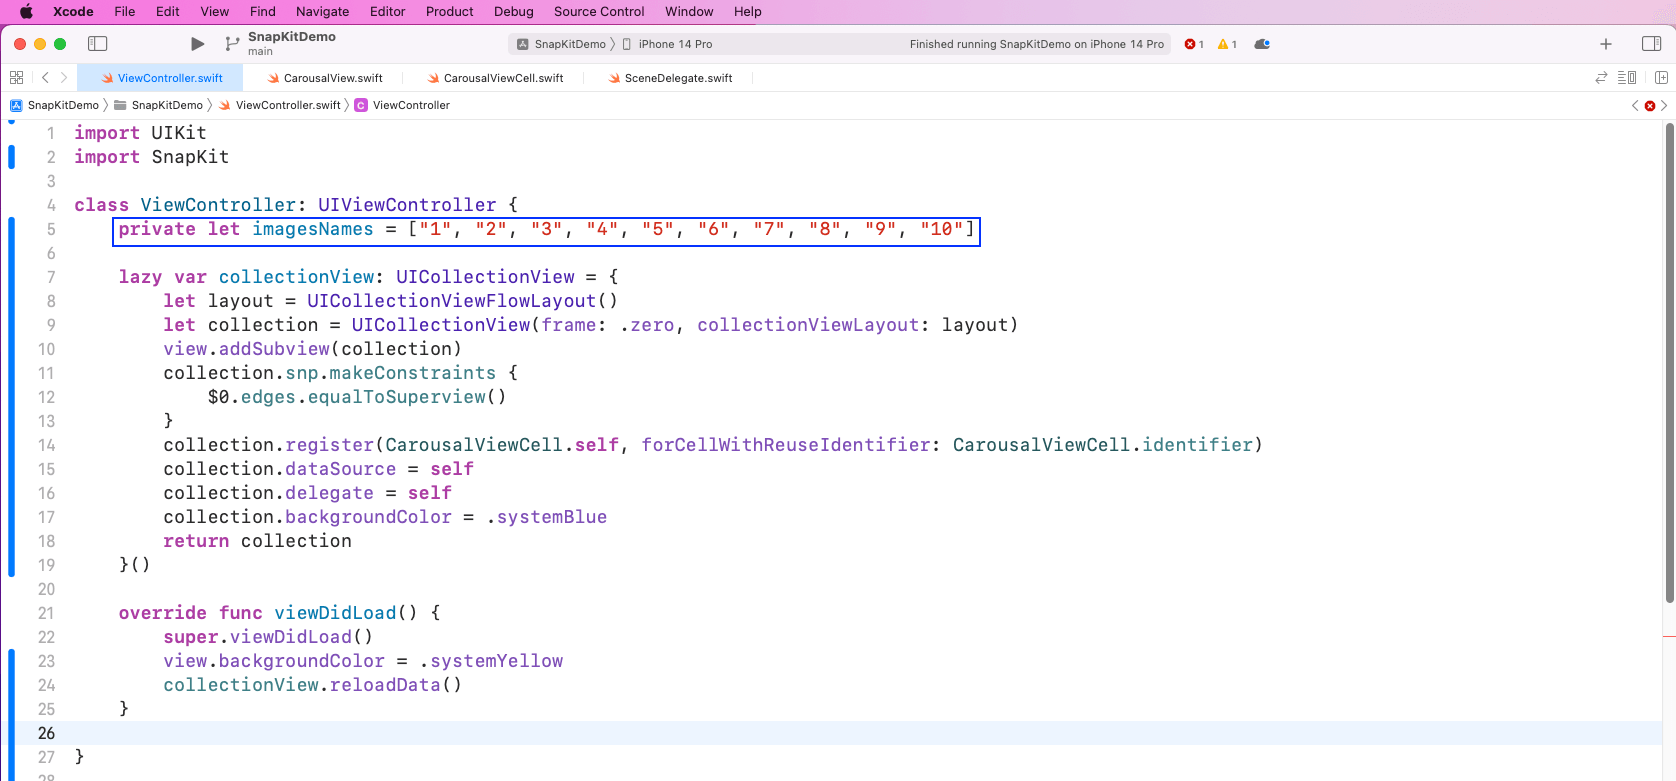Screen dimensions: 1676x781
Task: Switch to the CarousalView.swift tab
Action: point(332,78)
